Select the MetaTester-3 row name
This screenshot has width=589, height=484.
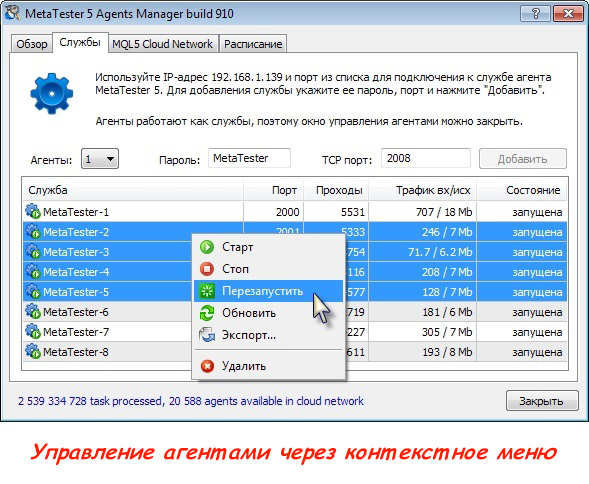(x=76, y=252)
